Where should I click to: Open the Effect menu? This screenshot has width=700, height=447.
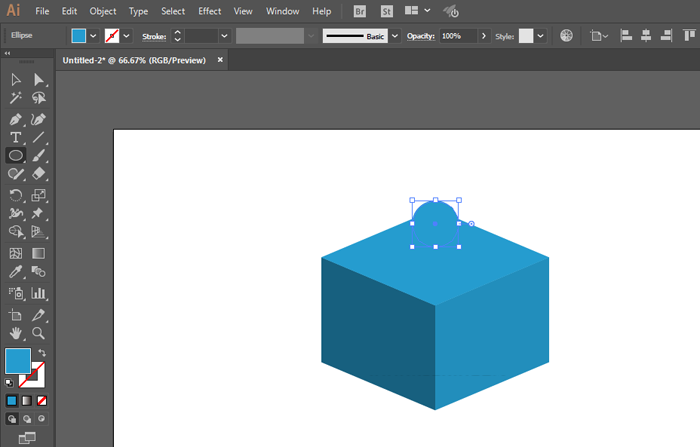tap(209, 11)
